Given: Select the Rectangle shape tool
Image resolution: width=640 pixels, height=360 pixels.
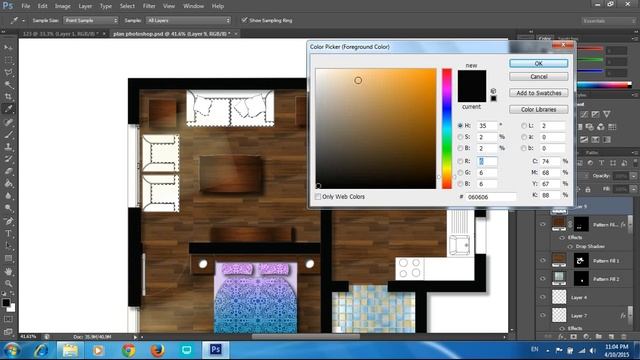Looking at the screenshot, I should (8, 258).
